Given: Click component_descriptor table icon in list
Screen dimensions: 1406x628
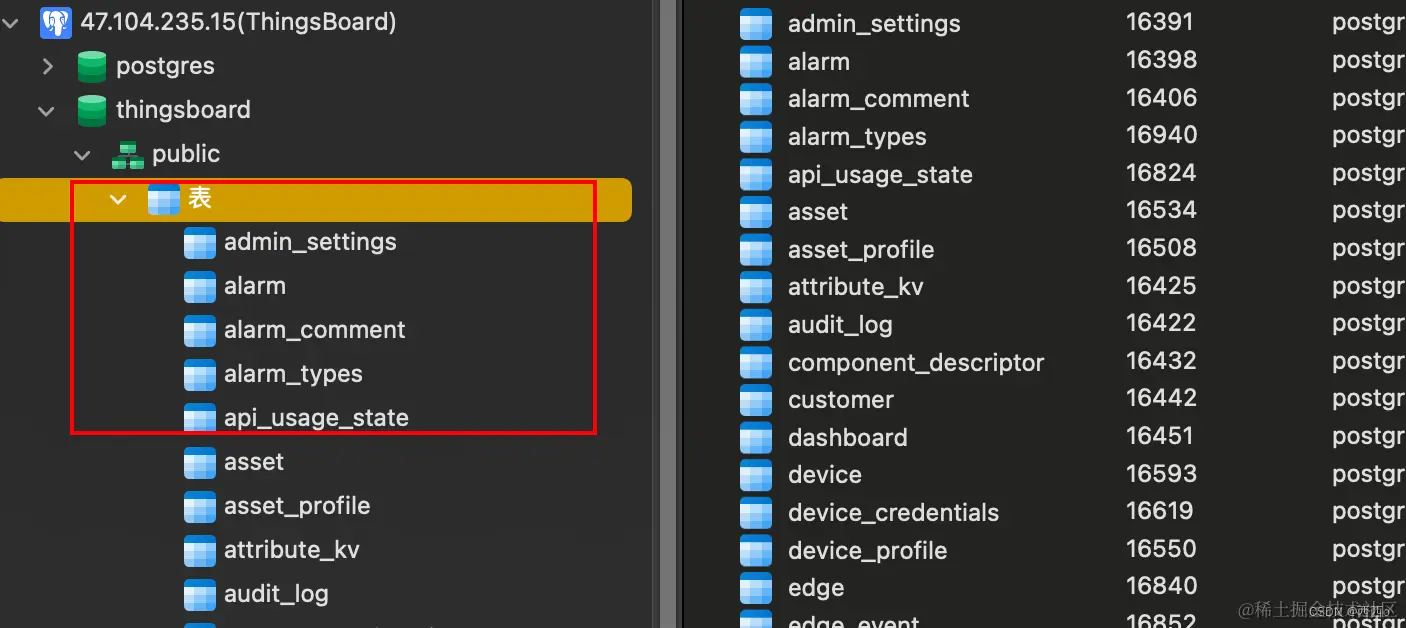Looking at the screenshot, I should click(x=756, y=362).
